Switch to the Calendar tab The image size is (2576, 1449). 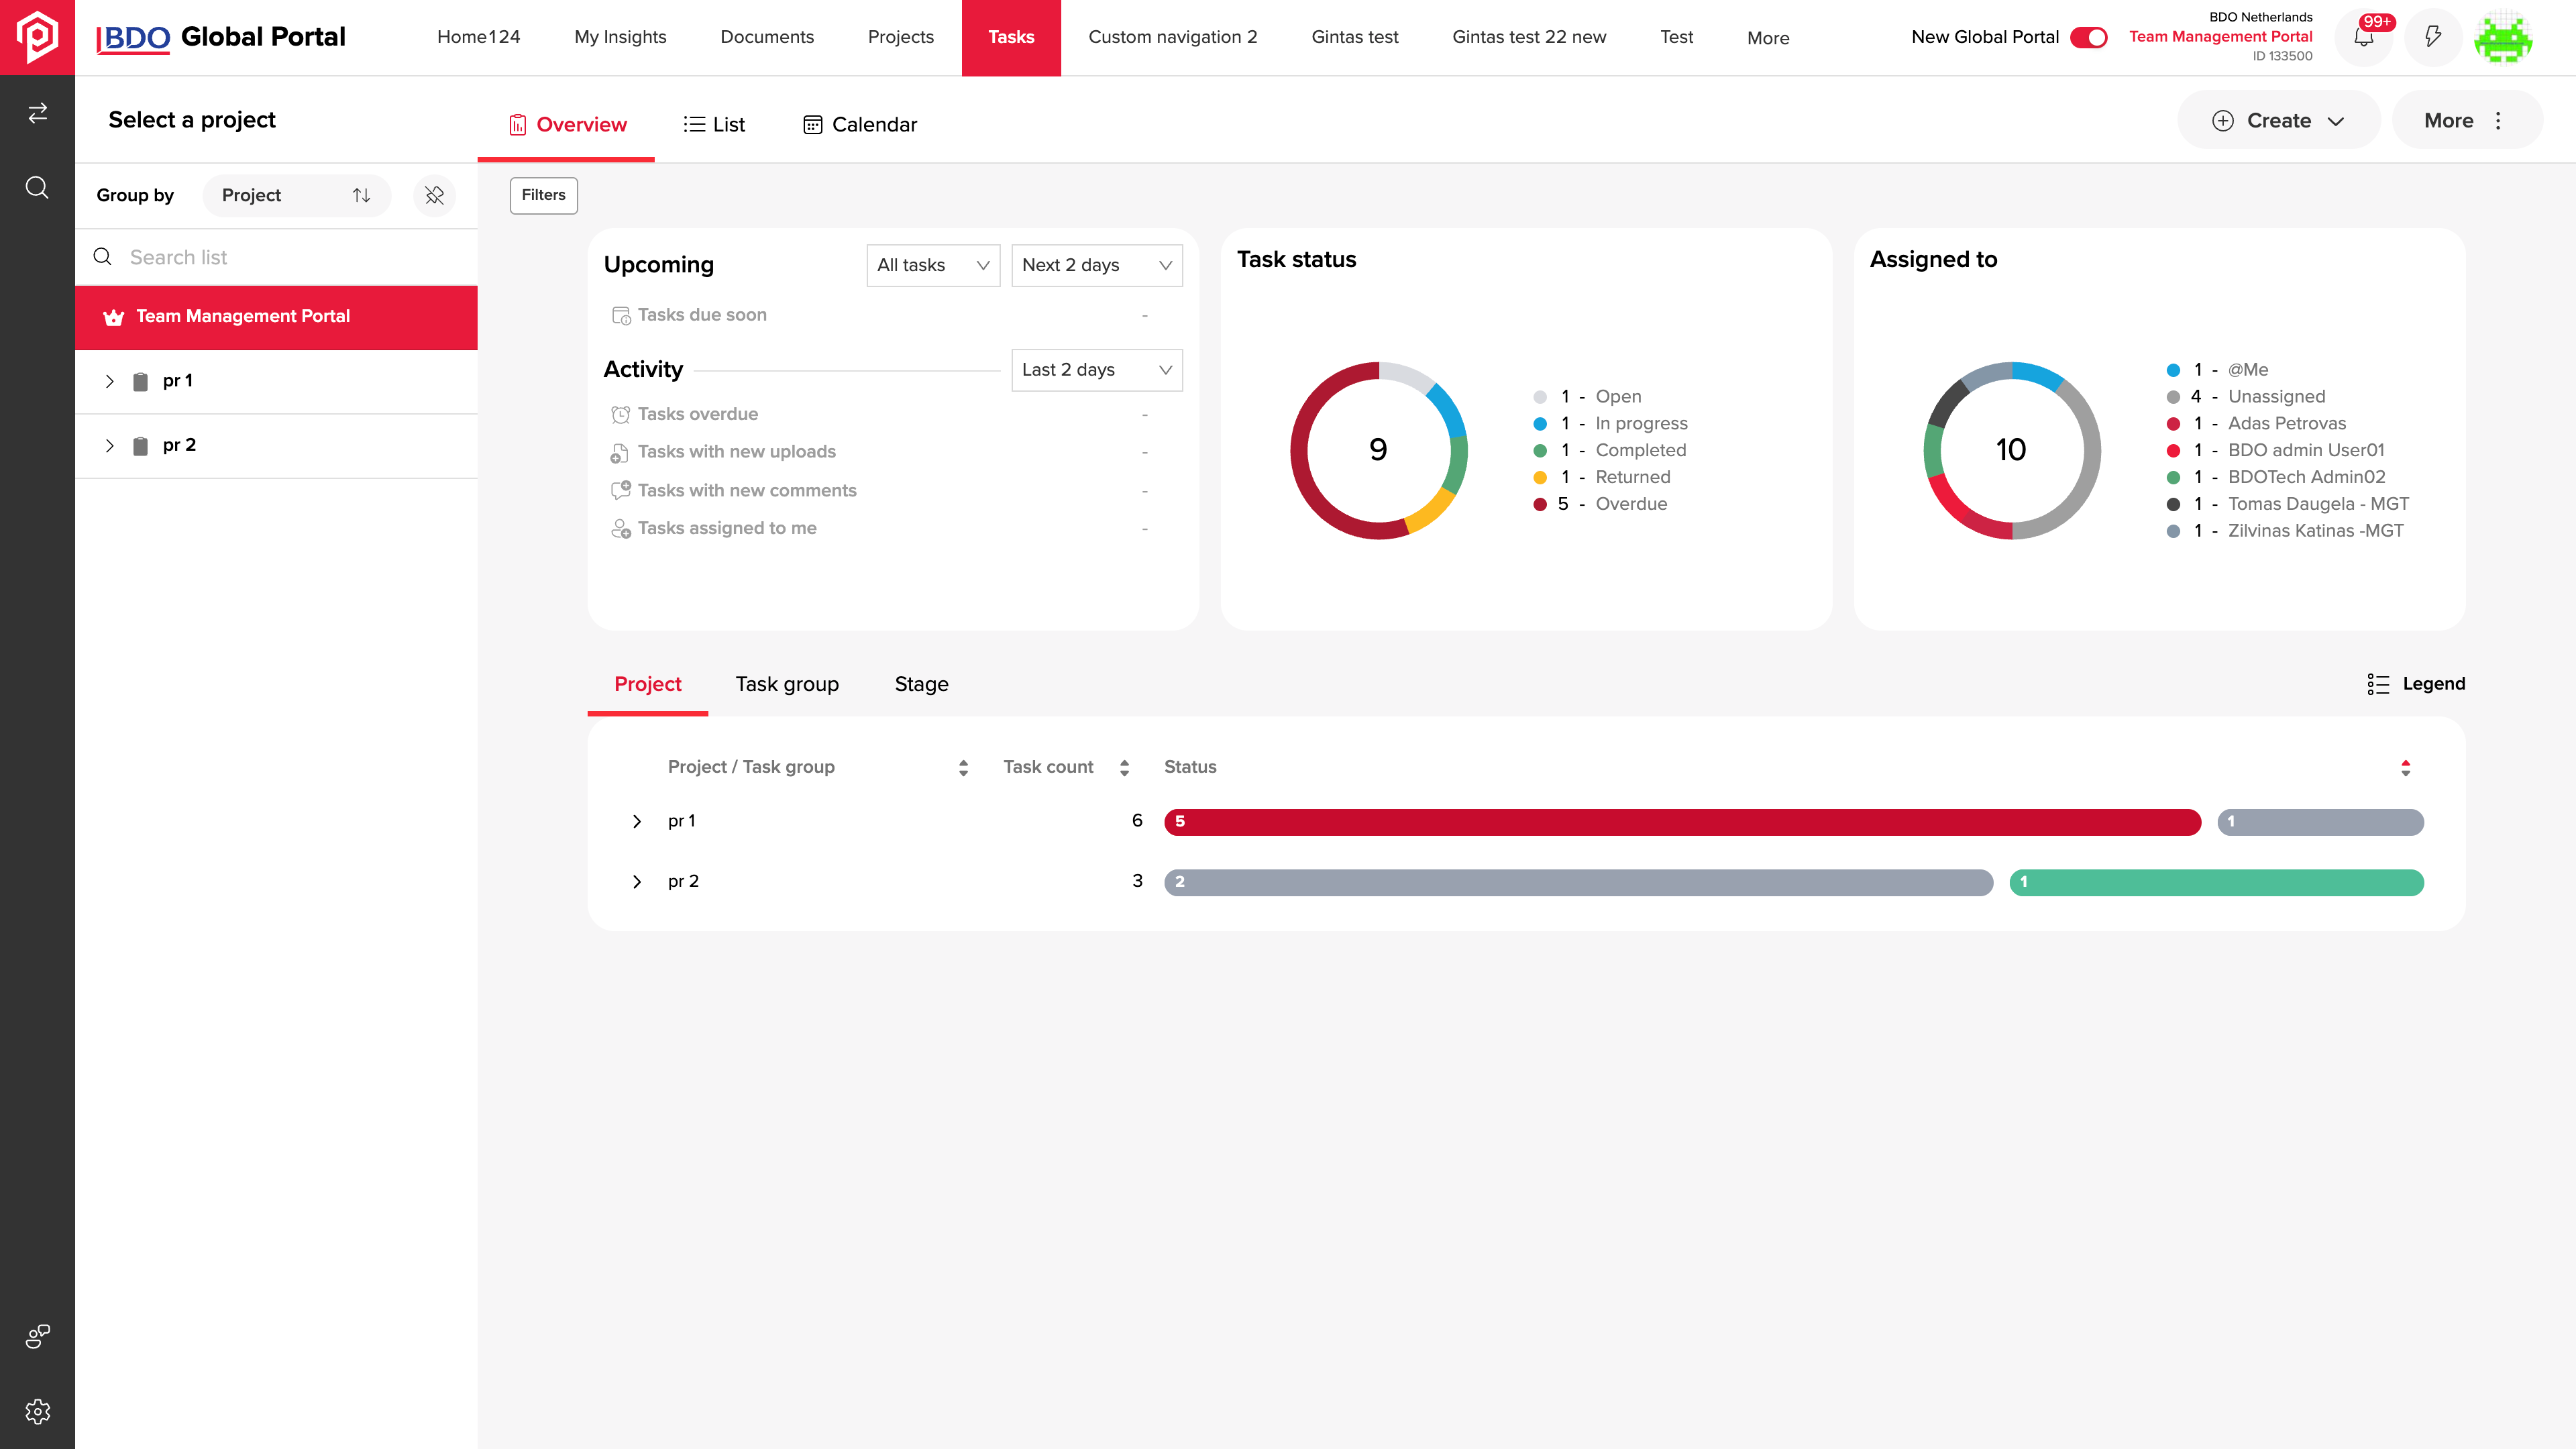(860, 124)
